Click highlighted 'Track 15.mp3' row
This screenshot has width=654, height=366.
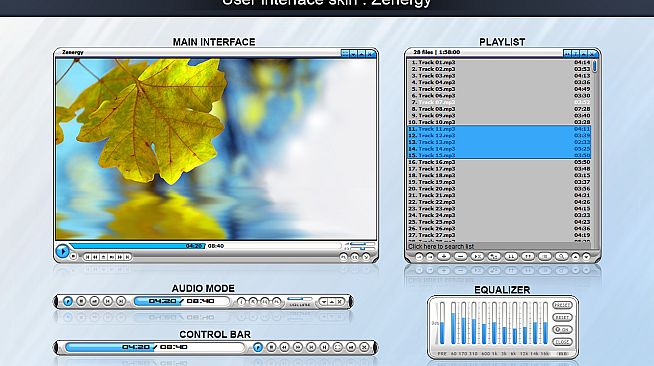point(499,155)
